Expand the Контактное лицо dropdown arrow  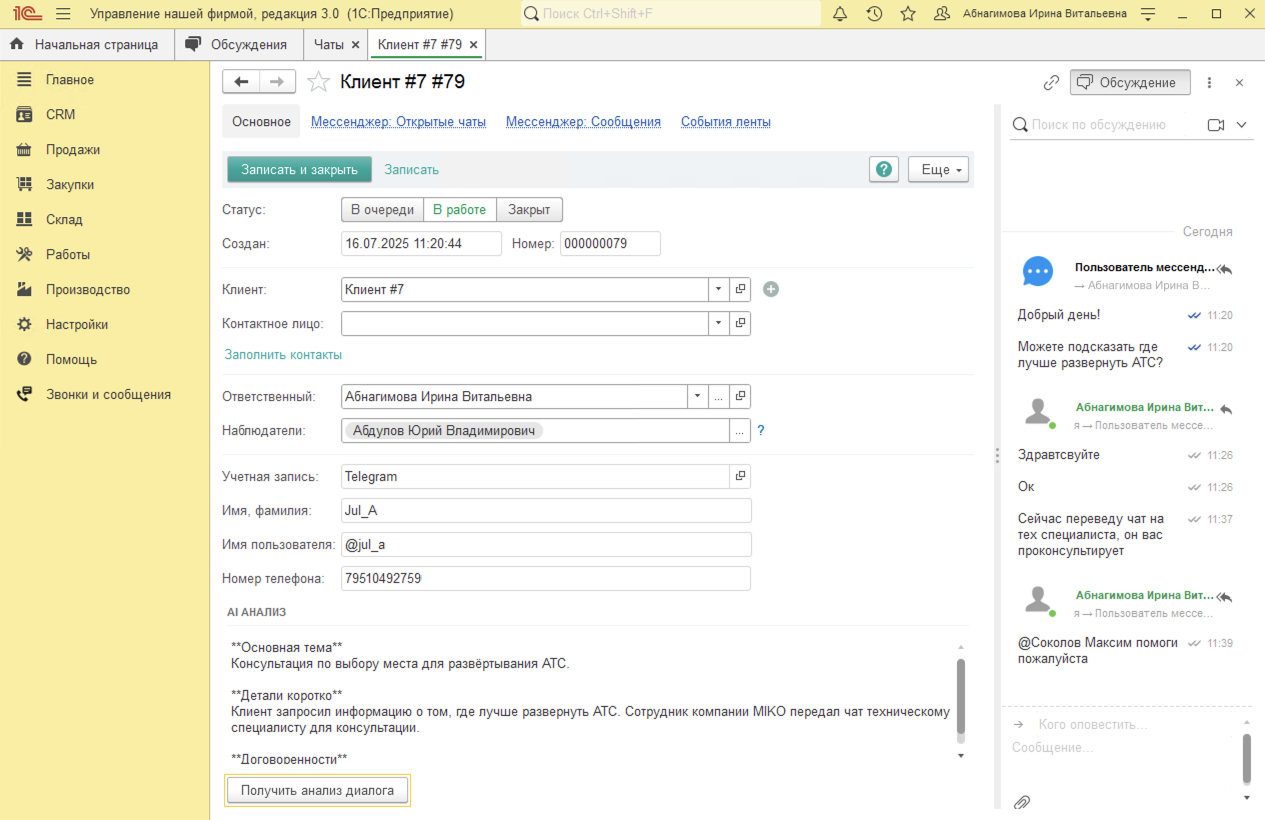tap(719, 323)
